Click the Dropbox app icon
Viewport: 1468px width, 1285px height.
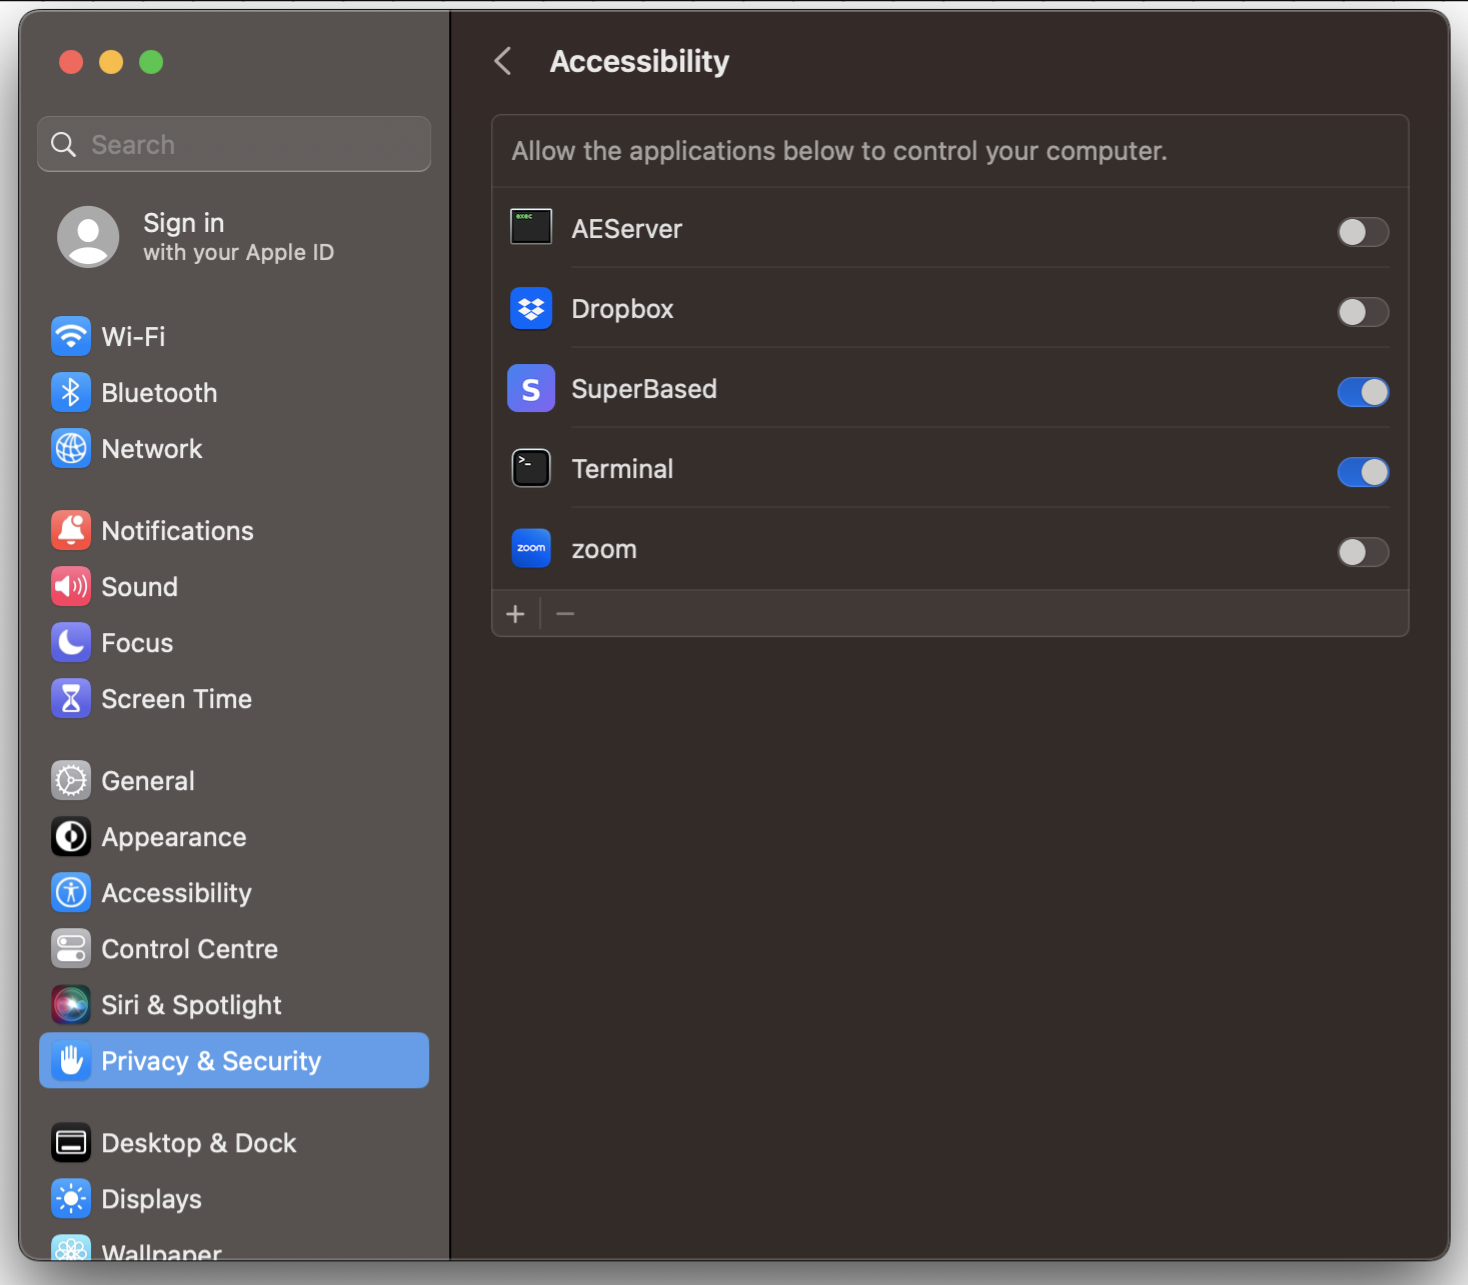coord(531,309)
